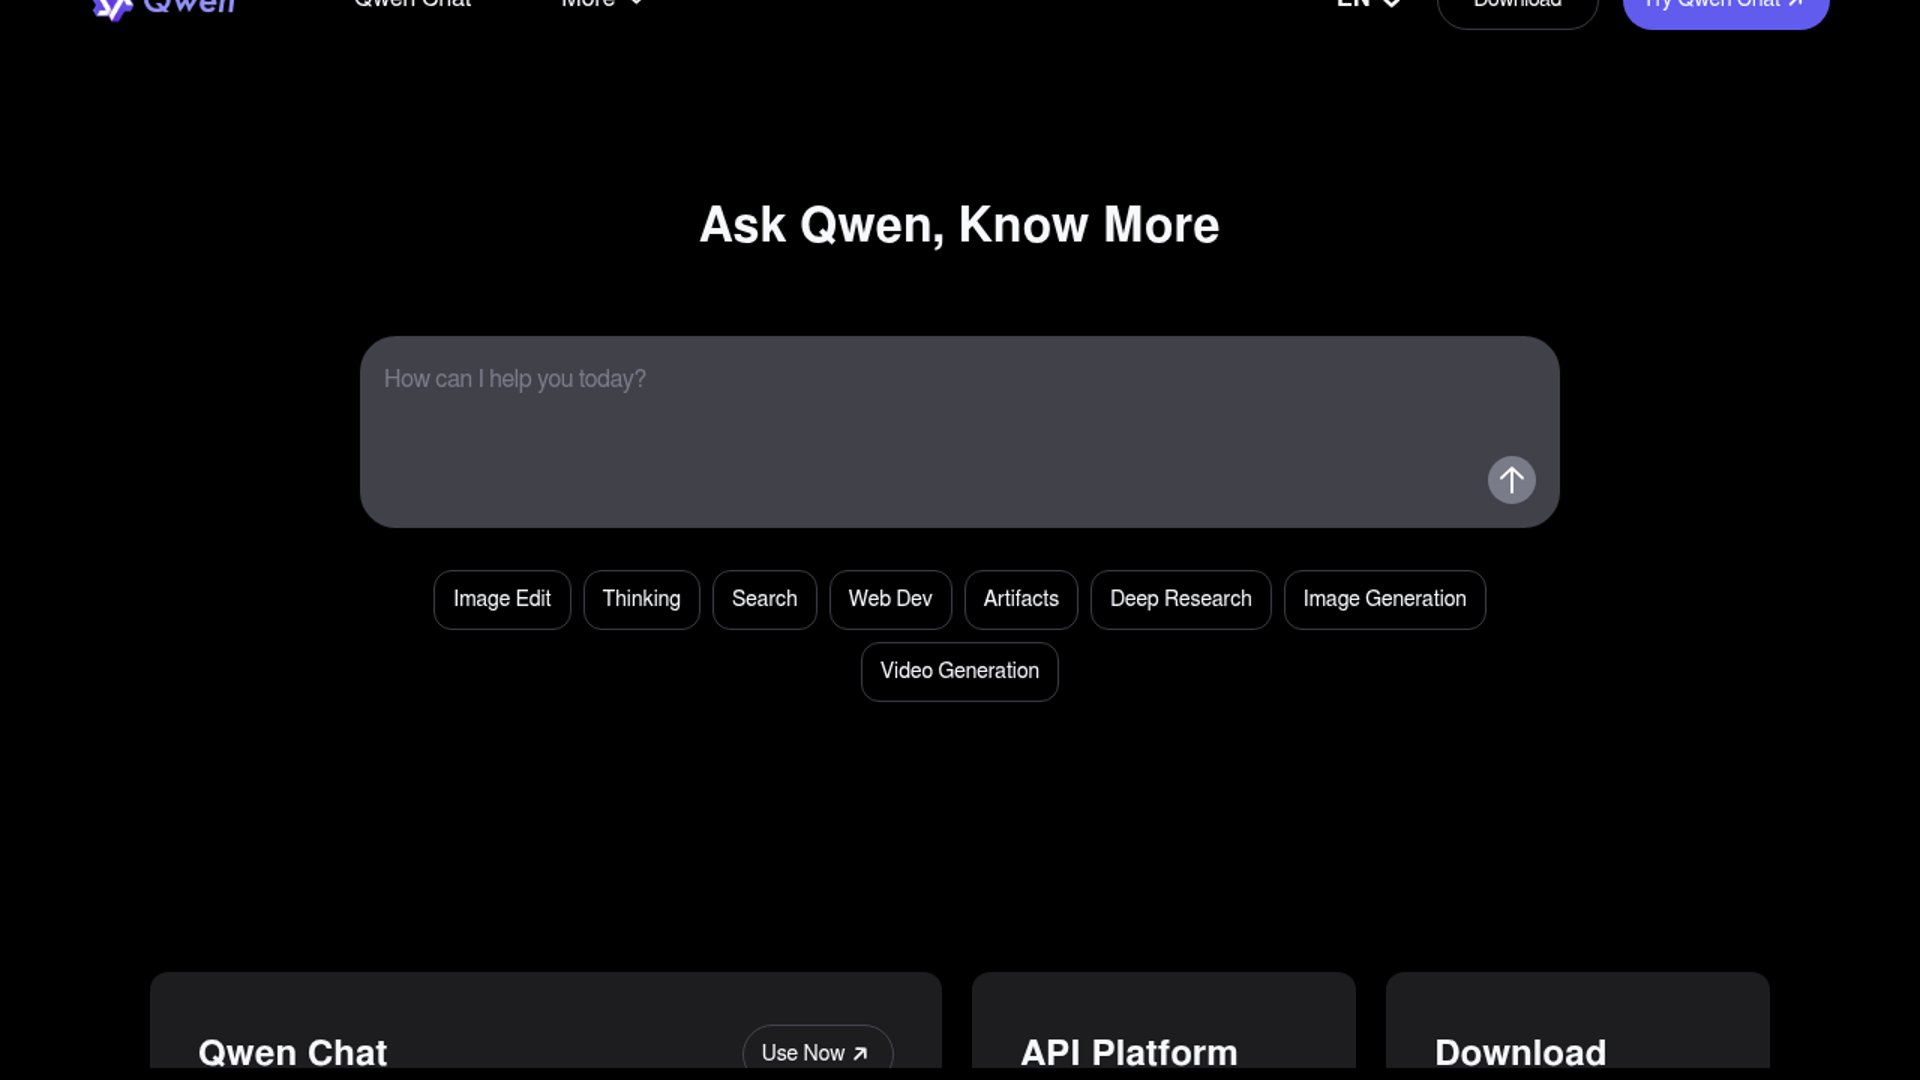
Task: Click the Download button in header
Action: click(x=1517, y=8)
